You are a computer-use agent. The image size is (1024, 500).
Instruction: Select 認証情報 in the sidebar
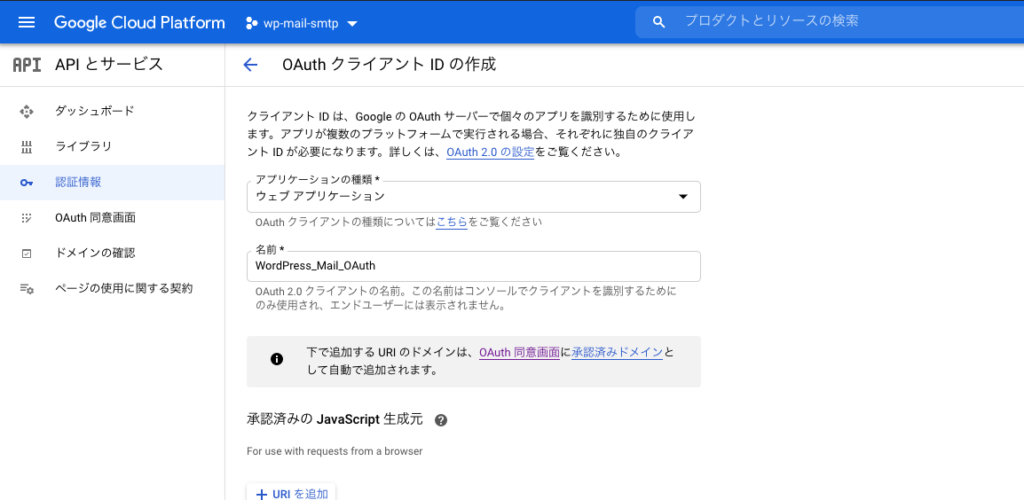[78, 182]
